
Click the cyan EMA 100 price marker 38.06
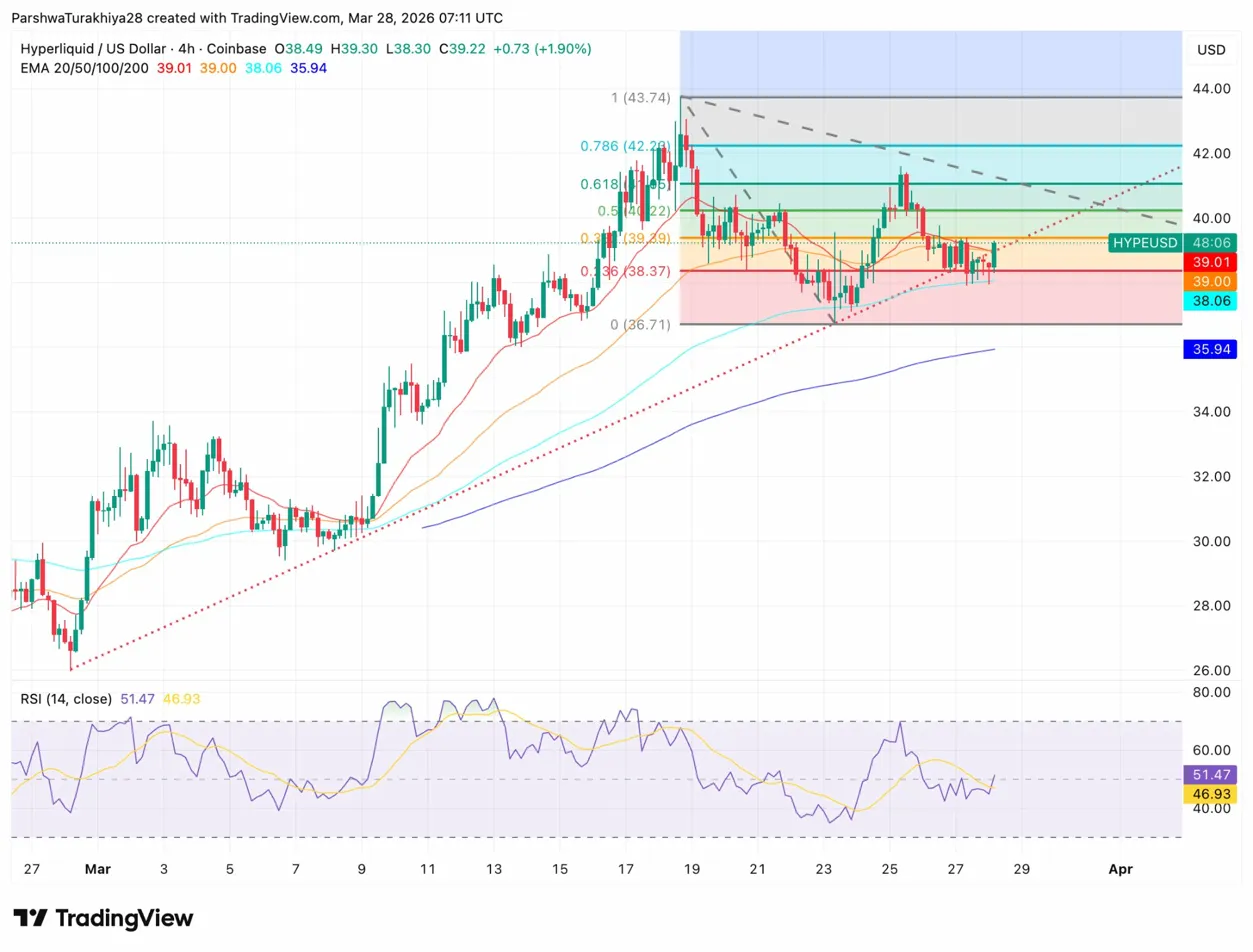pos(1211,301)
